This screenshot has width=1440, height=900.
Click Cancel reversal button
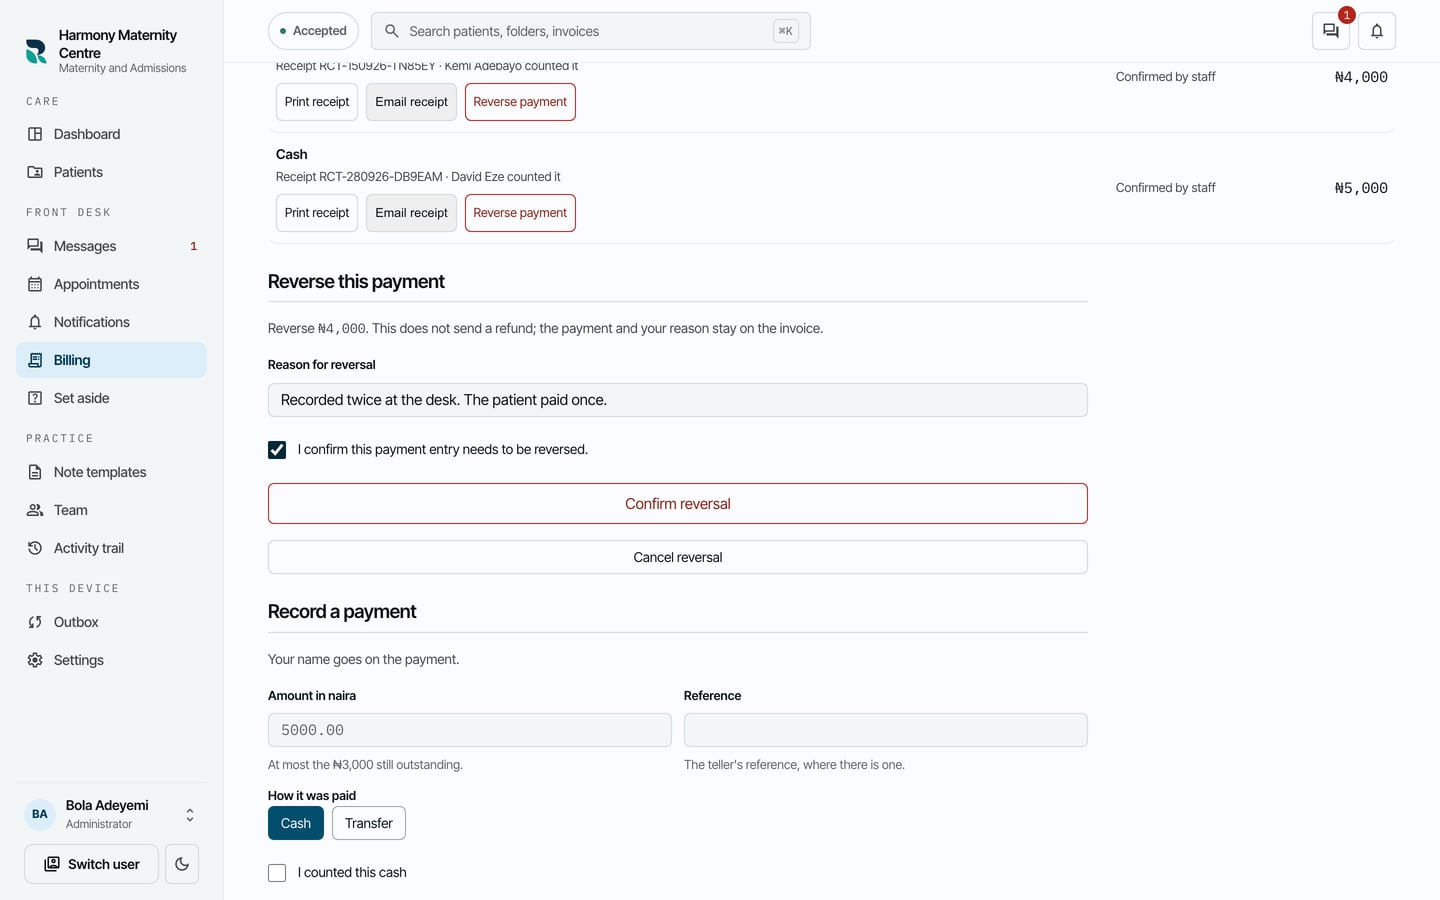point(678,557)
